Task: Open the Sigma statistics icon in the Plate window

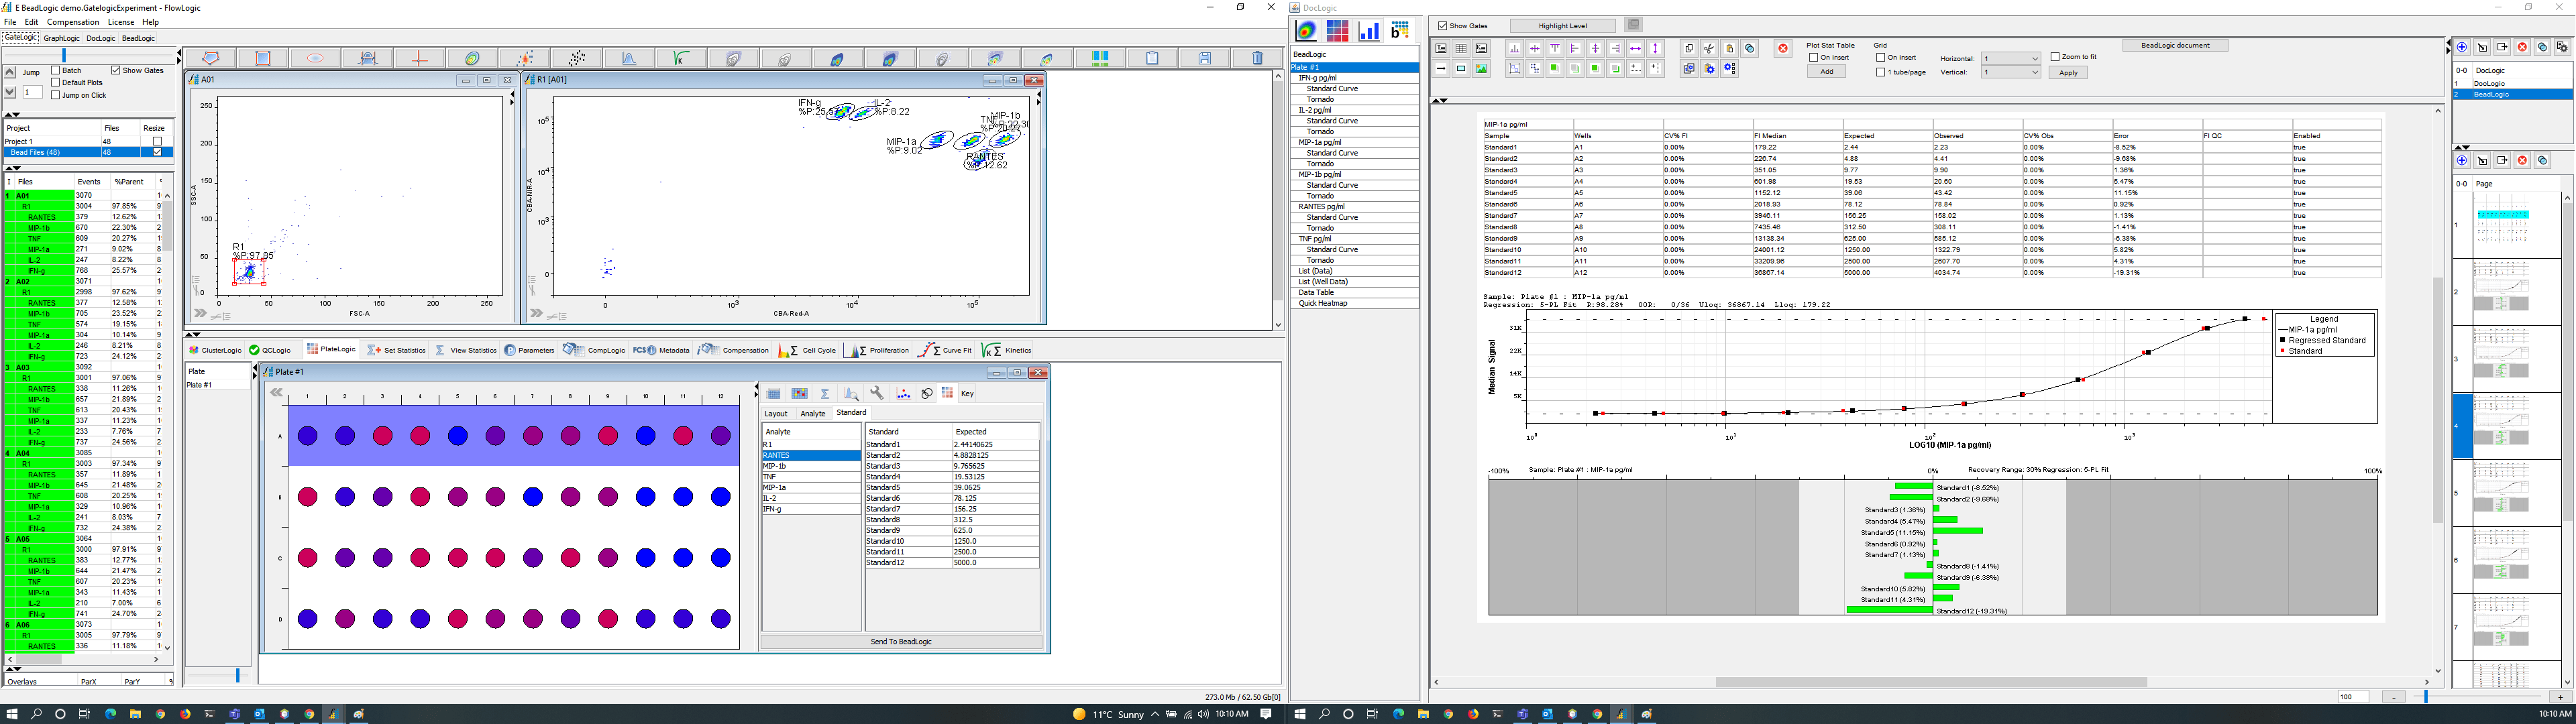Action: (x=825, y=393)
